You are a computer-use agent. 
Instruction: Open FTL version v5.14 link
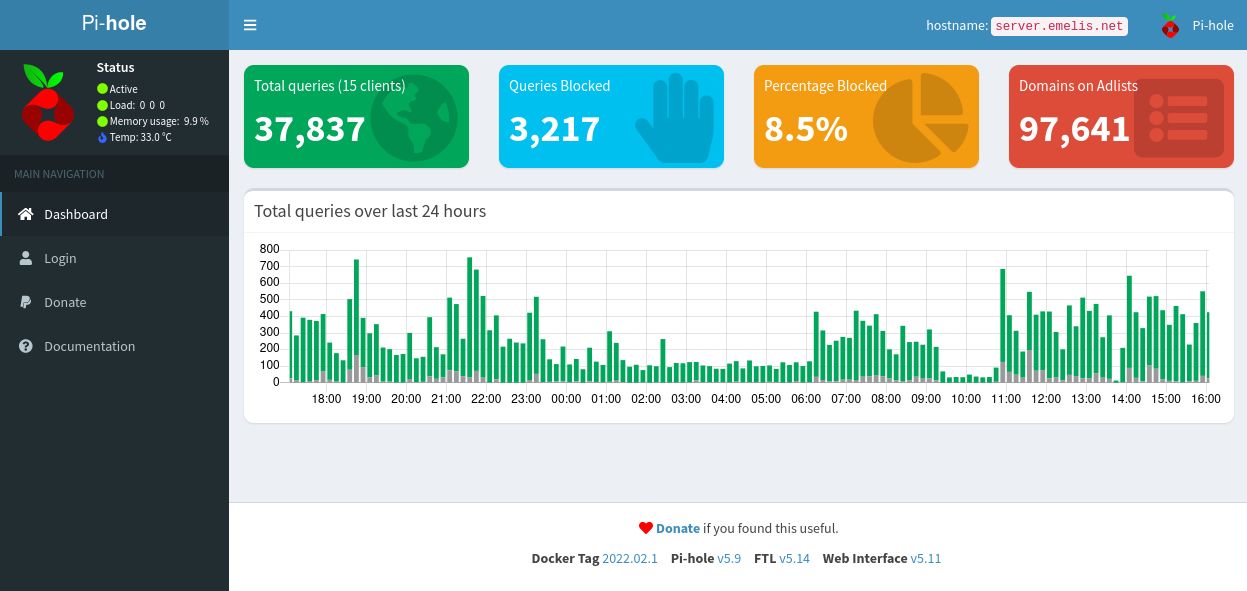pyautogui.click(x=795, y=558)
